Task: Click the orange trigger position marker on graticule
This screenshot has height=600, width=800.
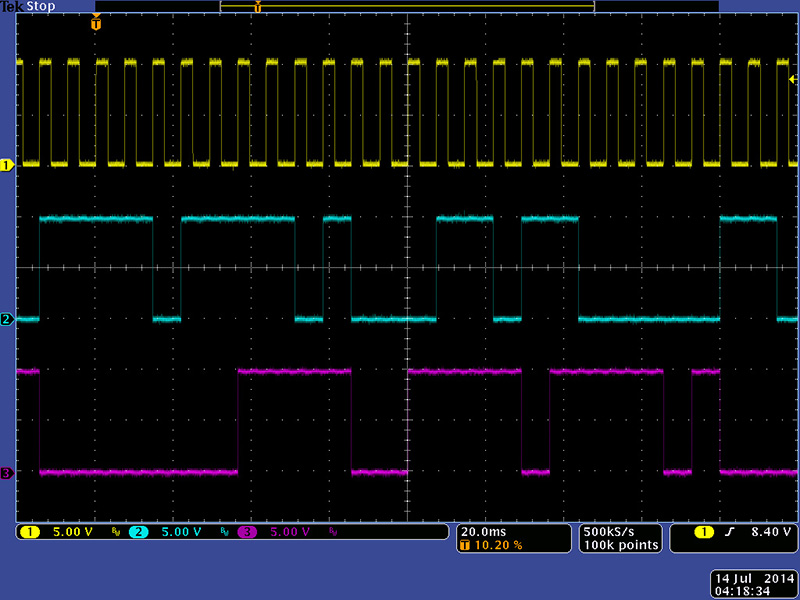Action: [96, 23]
